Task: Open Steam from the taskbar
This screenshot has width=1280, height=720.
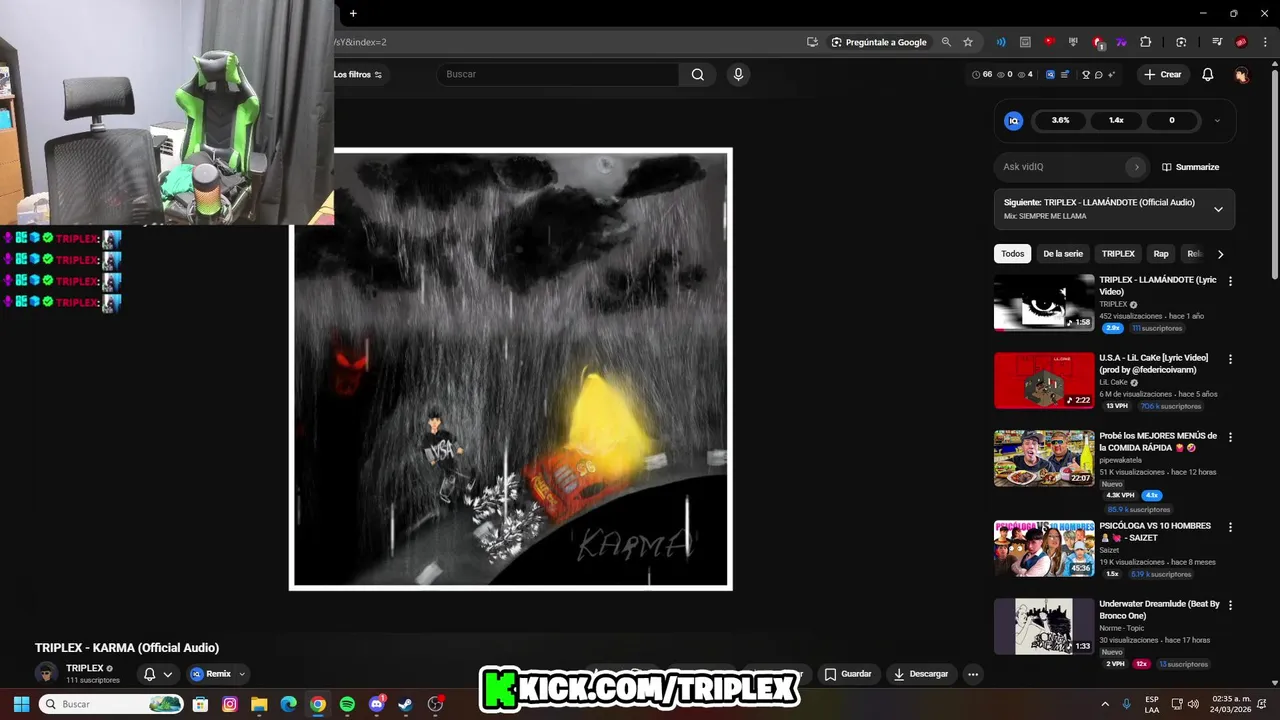Action: click(406, 704)
